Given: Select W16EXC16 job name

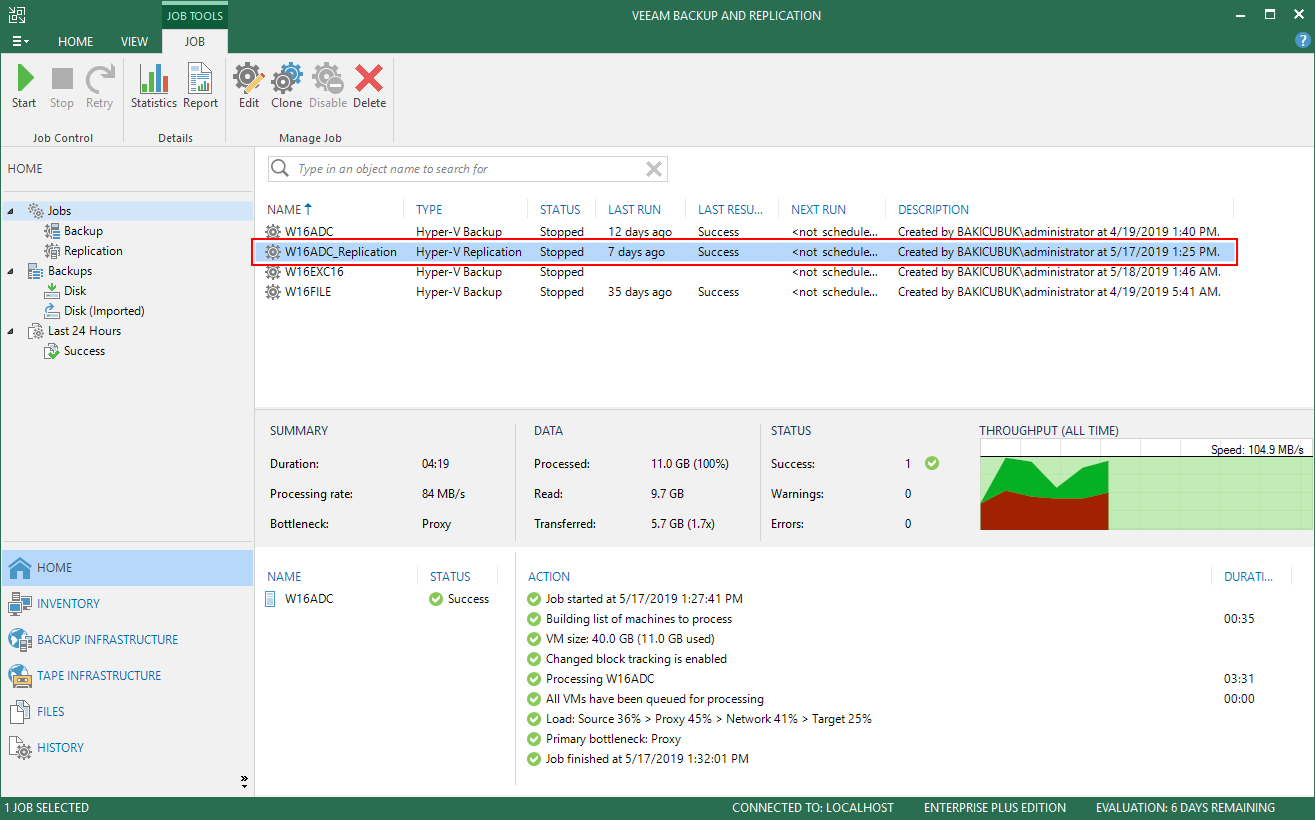Looking at the screenshot, I should point(309,272).
